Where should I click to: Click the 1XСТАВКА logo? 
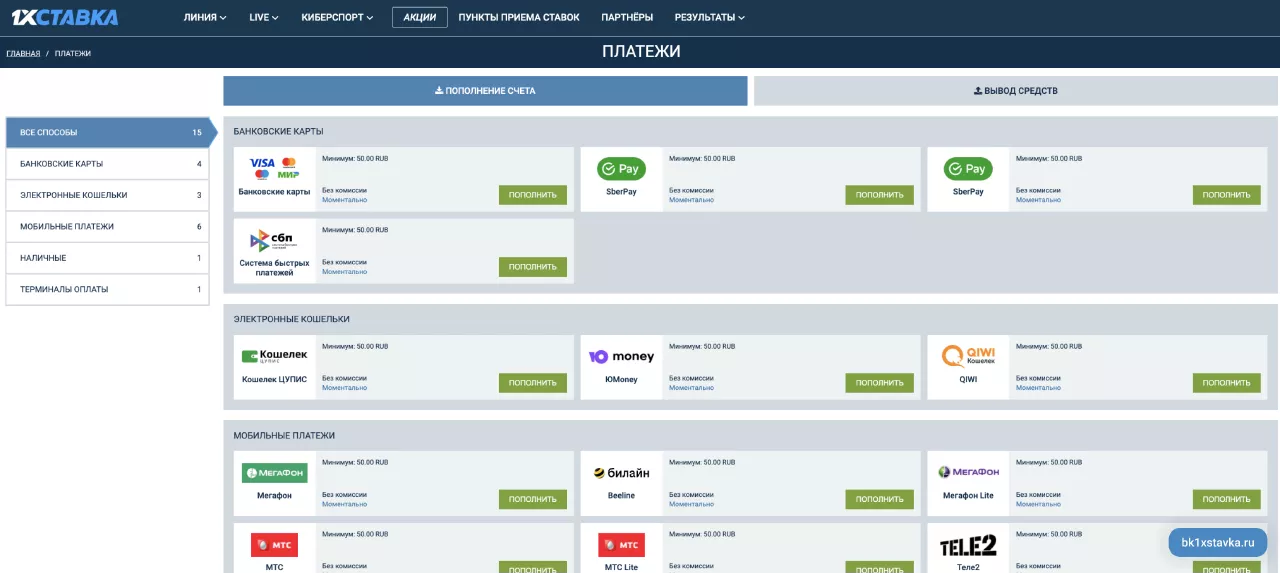tap(64, 17)
